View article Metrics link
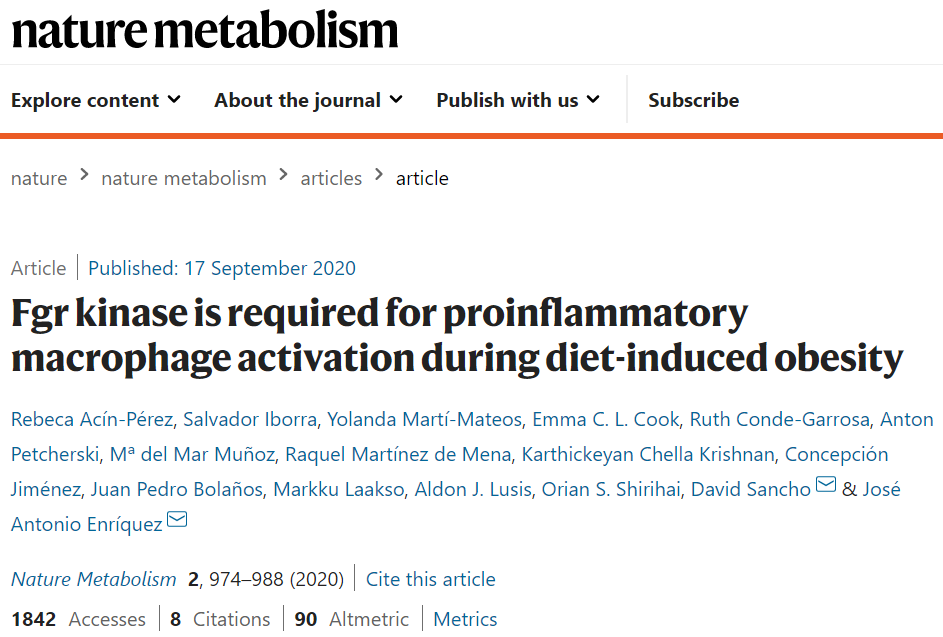 click(465, 619)
